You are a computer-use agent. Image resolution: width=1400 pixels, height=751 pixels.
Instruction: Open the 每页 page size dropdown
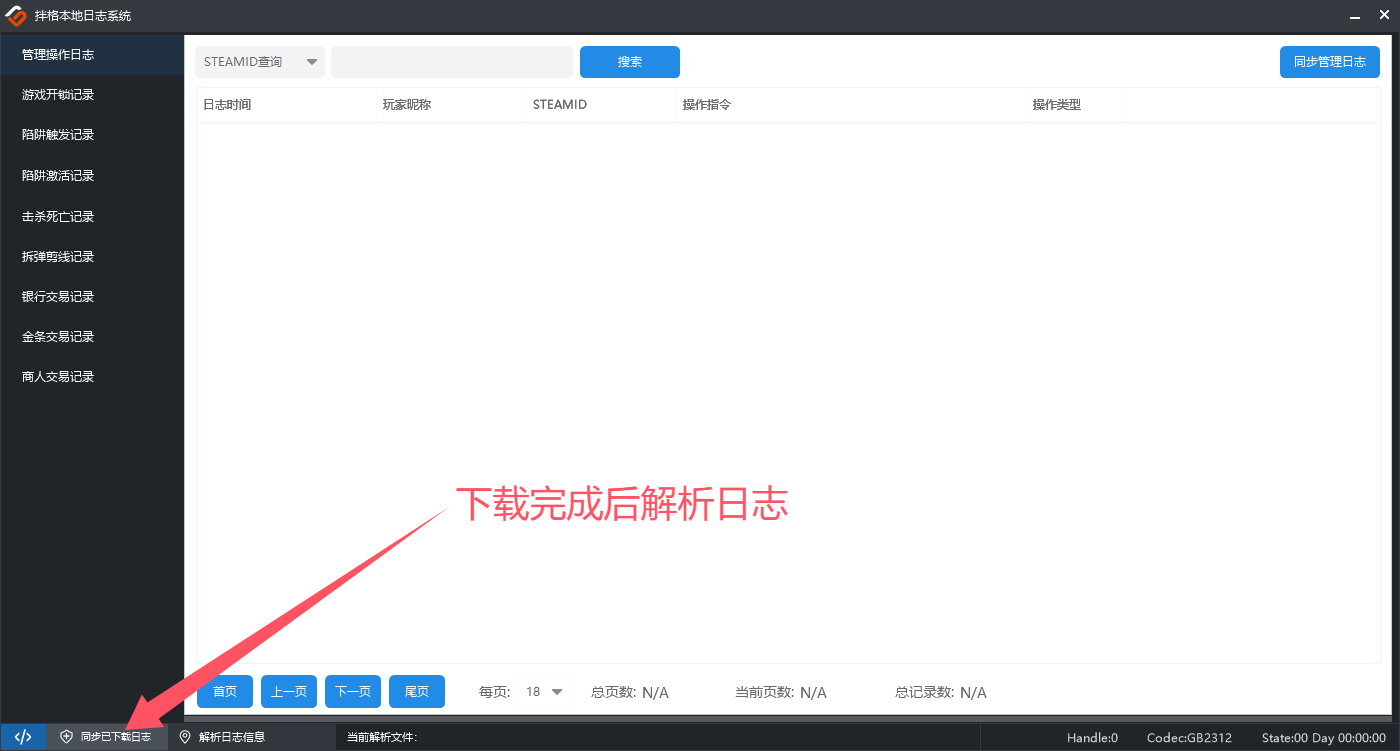tap(545, 692)
